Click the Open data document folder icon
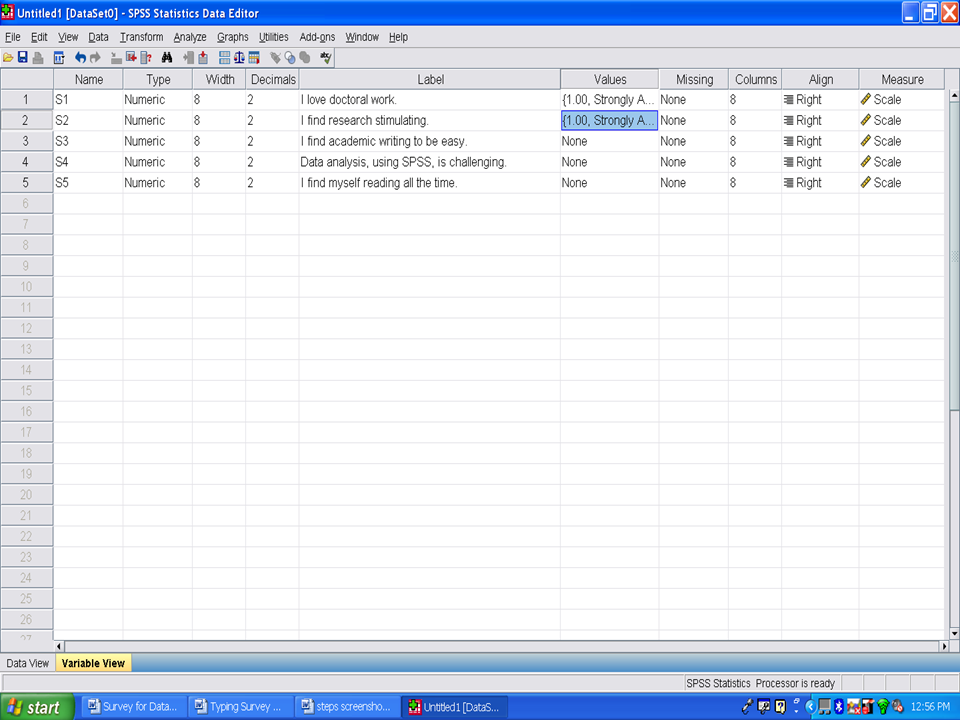The image size is (960, 720). (x=8, y=58)
